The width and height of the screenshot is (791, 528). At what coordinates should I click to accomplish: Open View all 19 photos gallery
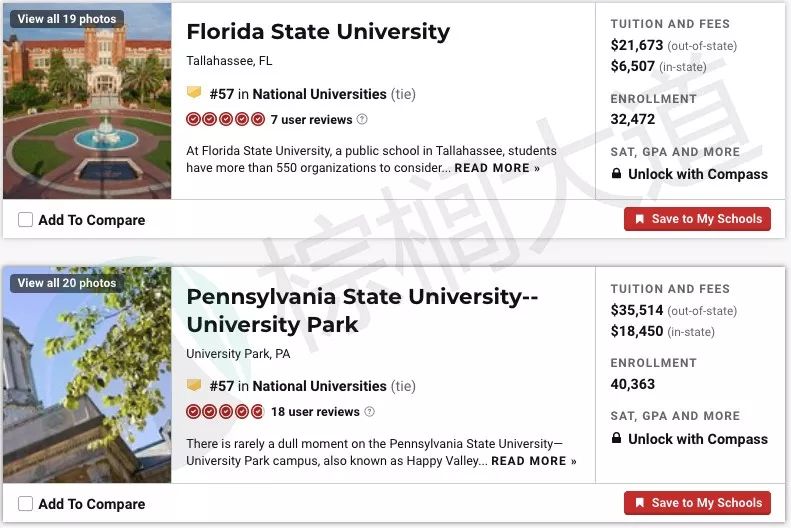pyautogui.click(x=67, y=19)
